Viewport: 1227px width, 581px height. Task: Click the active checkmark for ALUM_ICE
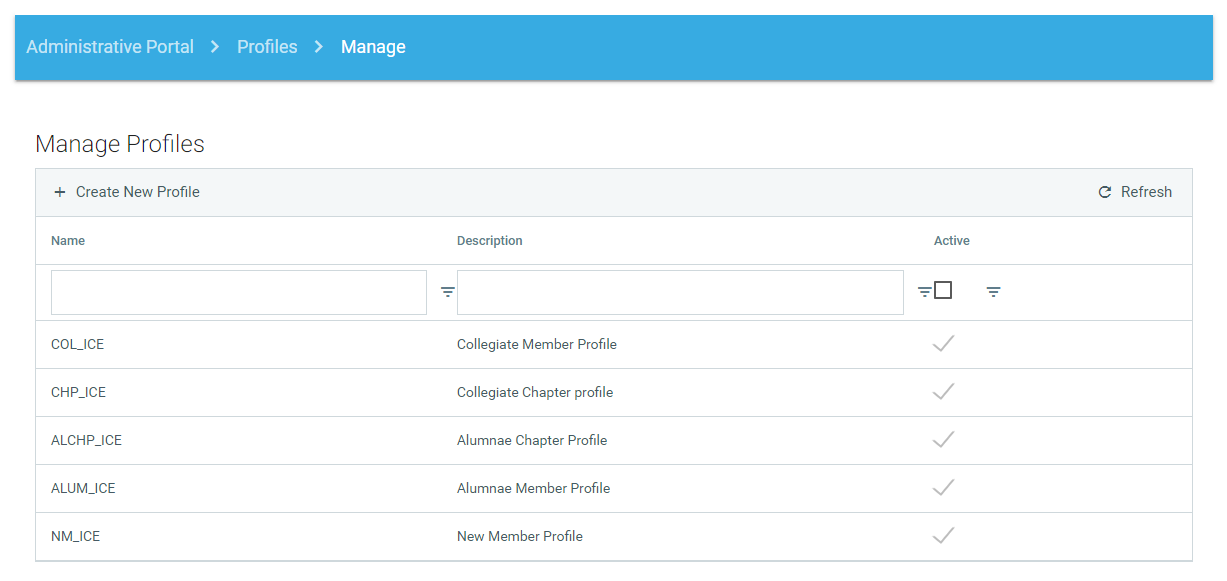943,488
